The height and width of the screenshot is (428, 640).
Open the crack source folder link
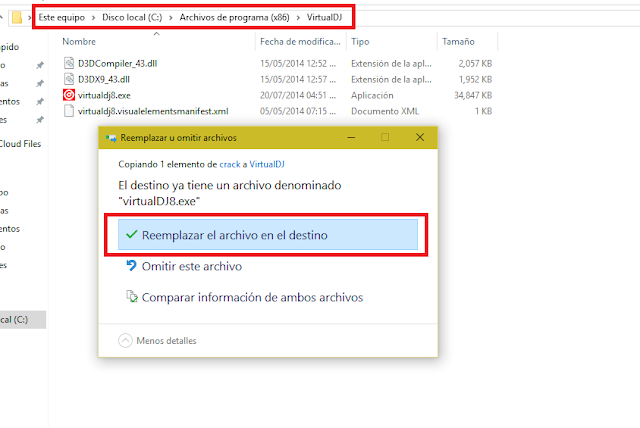(230, 164)
